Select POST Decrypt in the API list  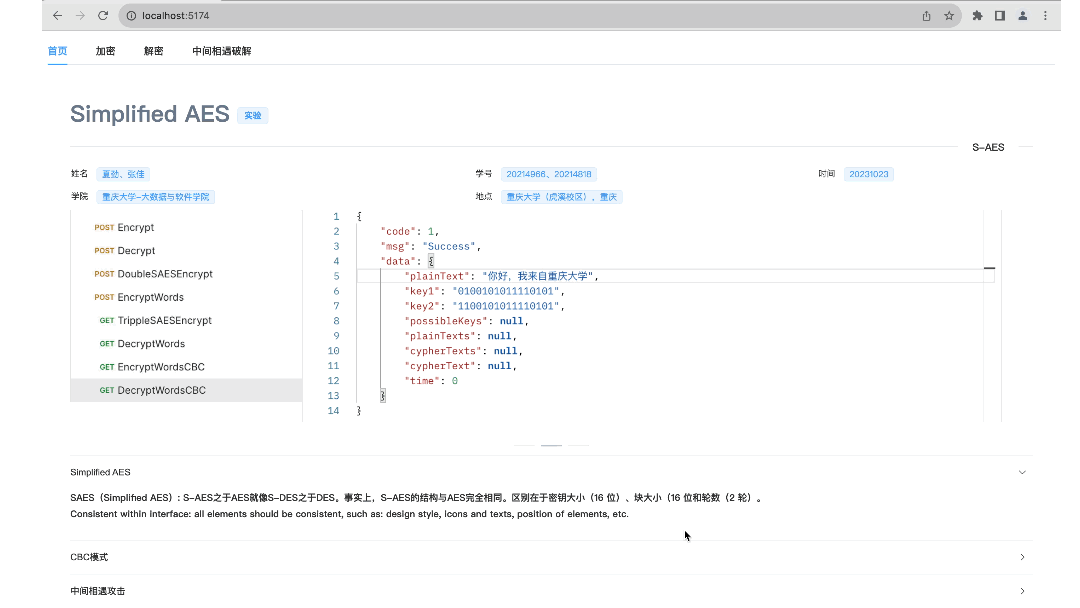click(186, 251)
